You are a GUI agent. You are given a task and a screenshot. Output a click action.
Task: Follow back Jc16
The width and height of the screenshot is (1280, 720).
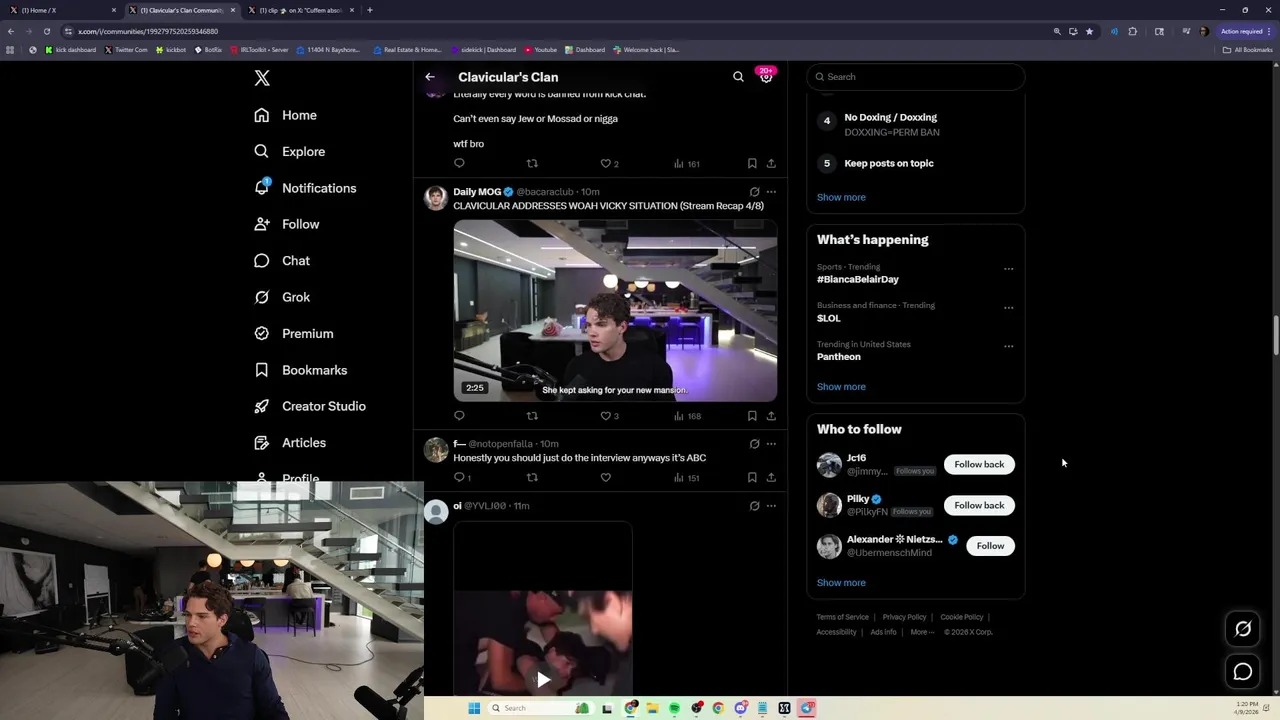(979, 464)
